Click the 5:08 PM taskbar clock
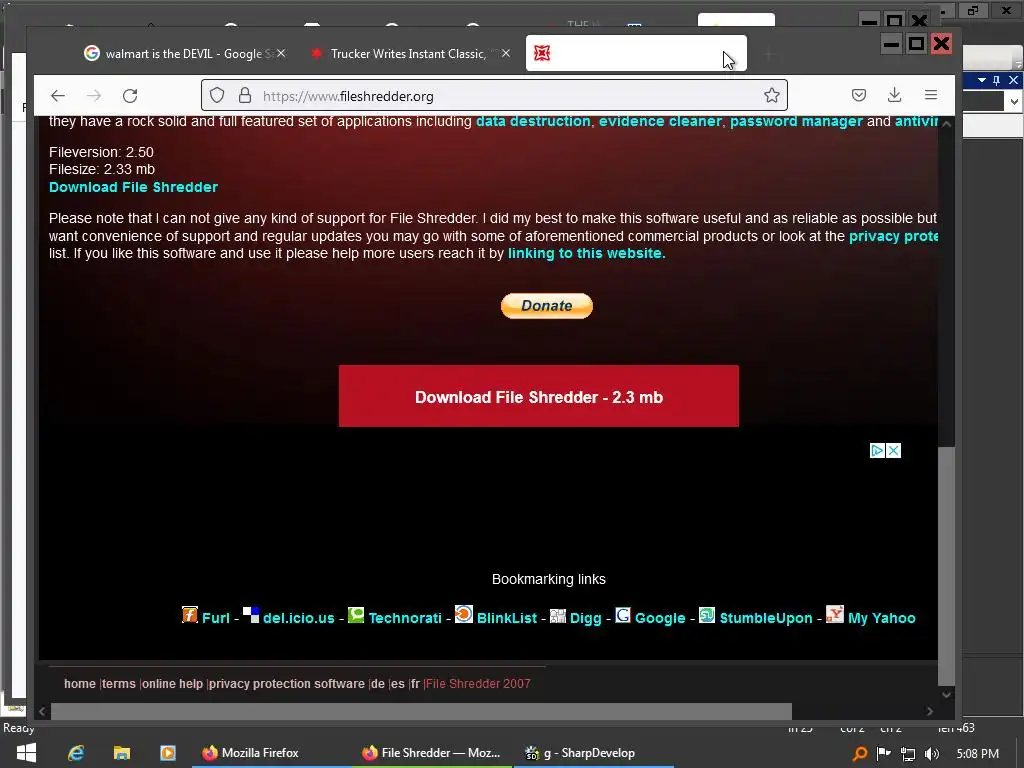Screen dimensions: 1024x768 978,754
